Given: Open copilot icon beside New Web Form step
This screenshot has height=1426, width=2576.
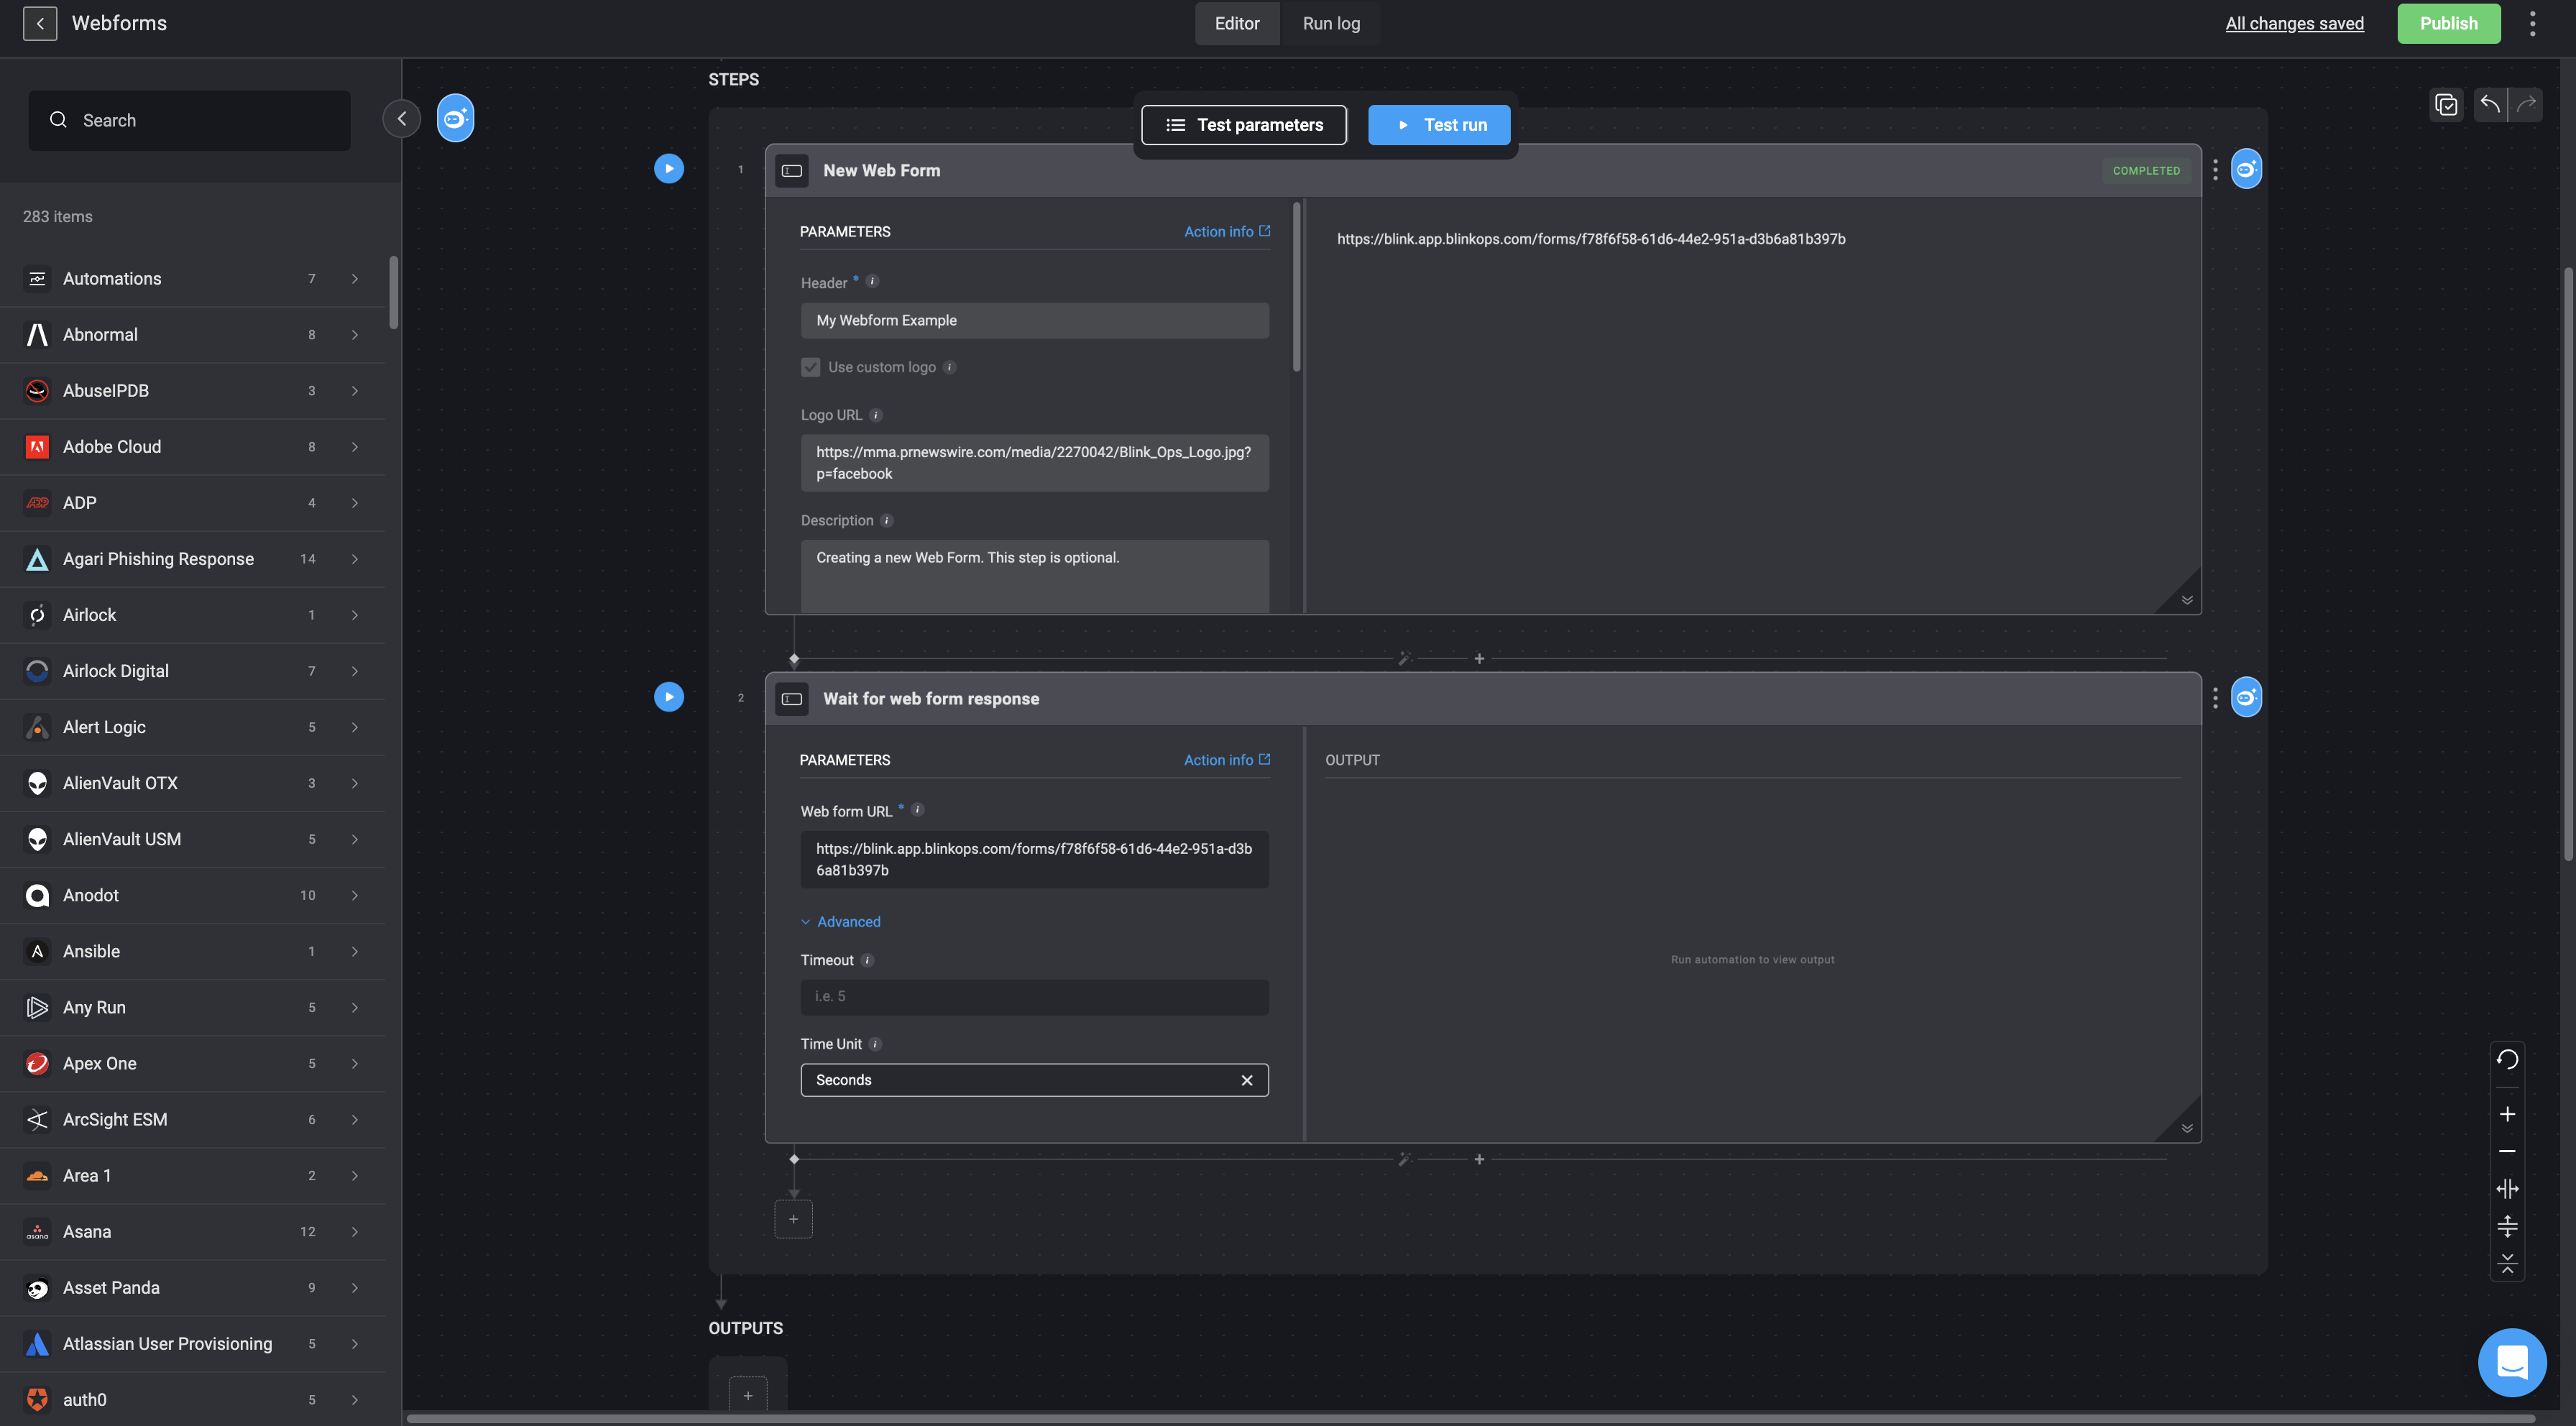Looking at the screenshot, I should point(2246,169).
